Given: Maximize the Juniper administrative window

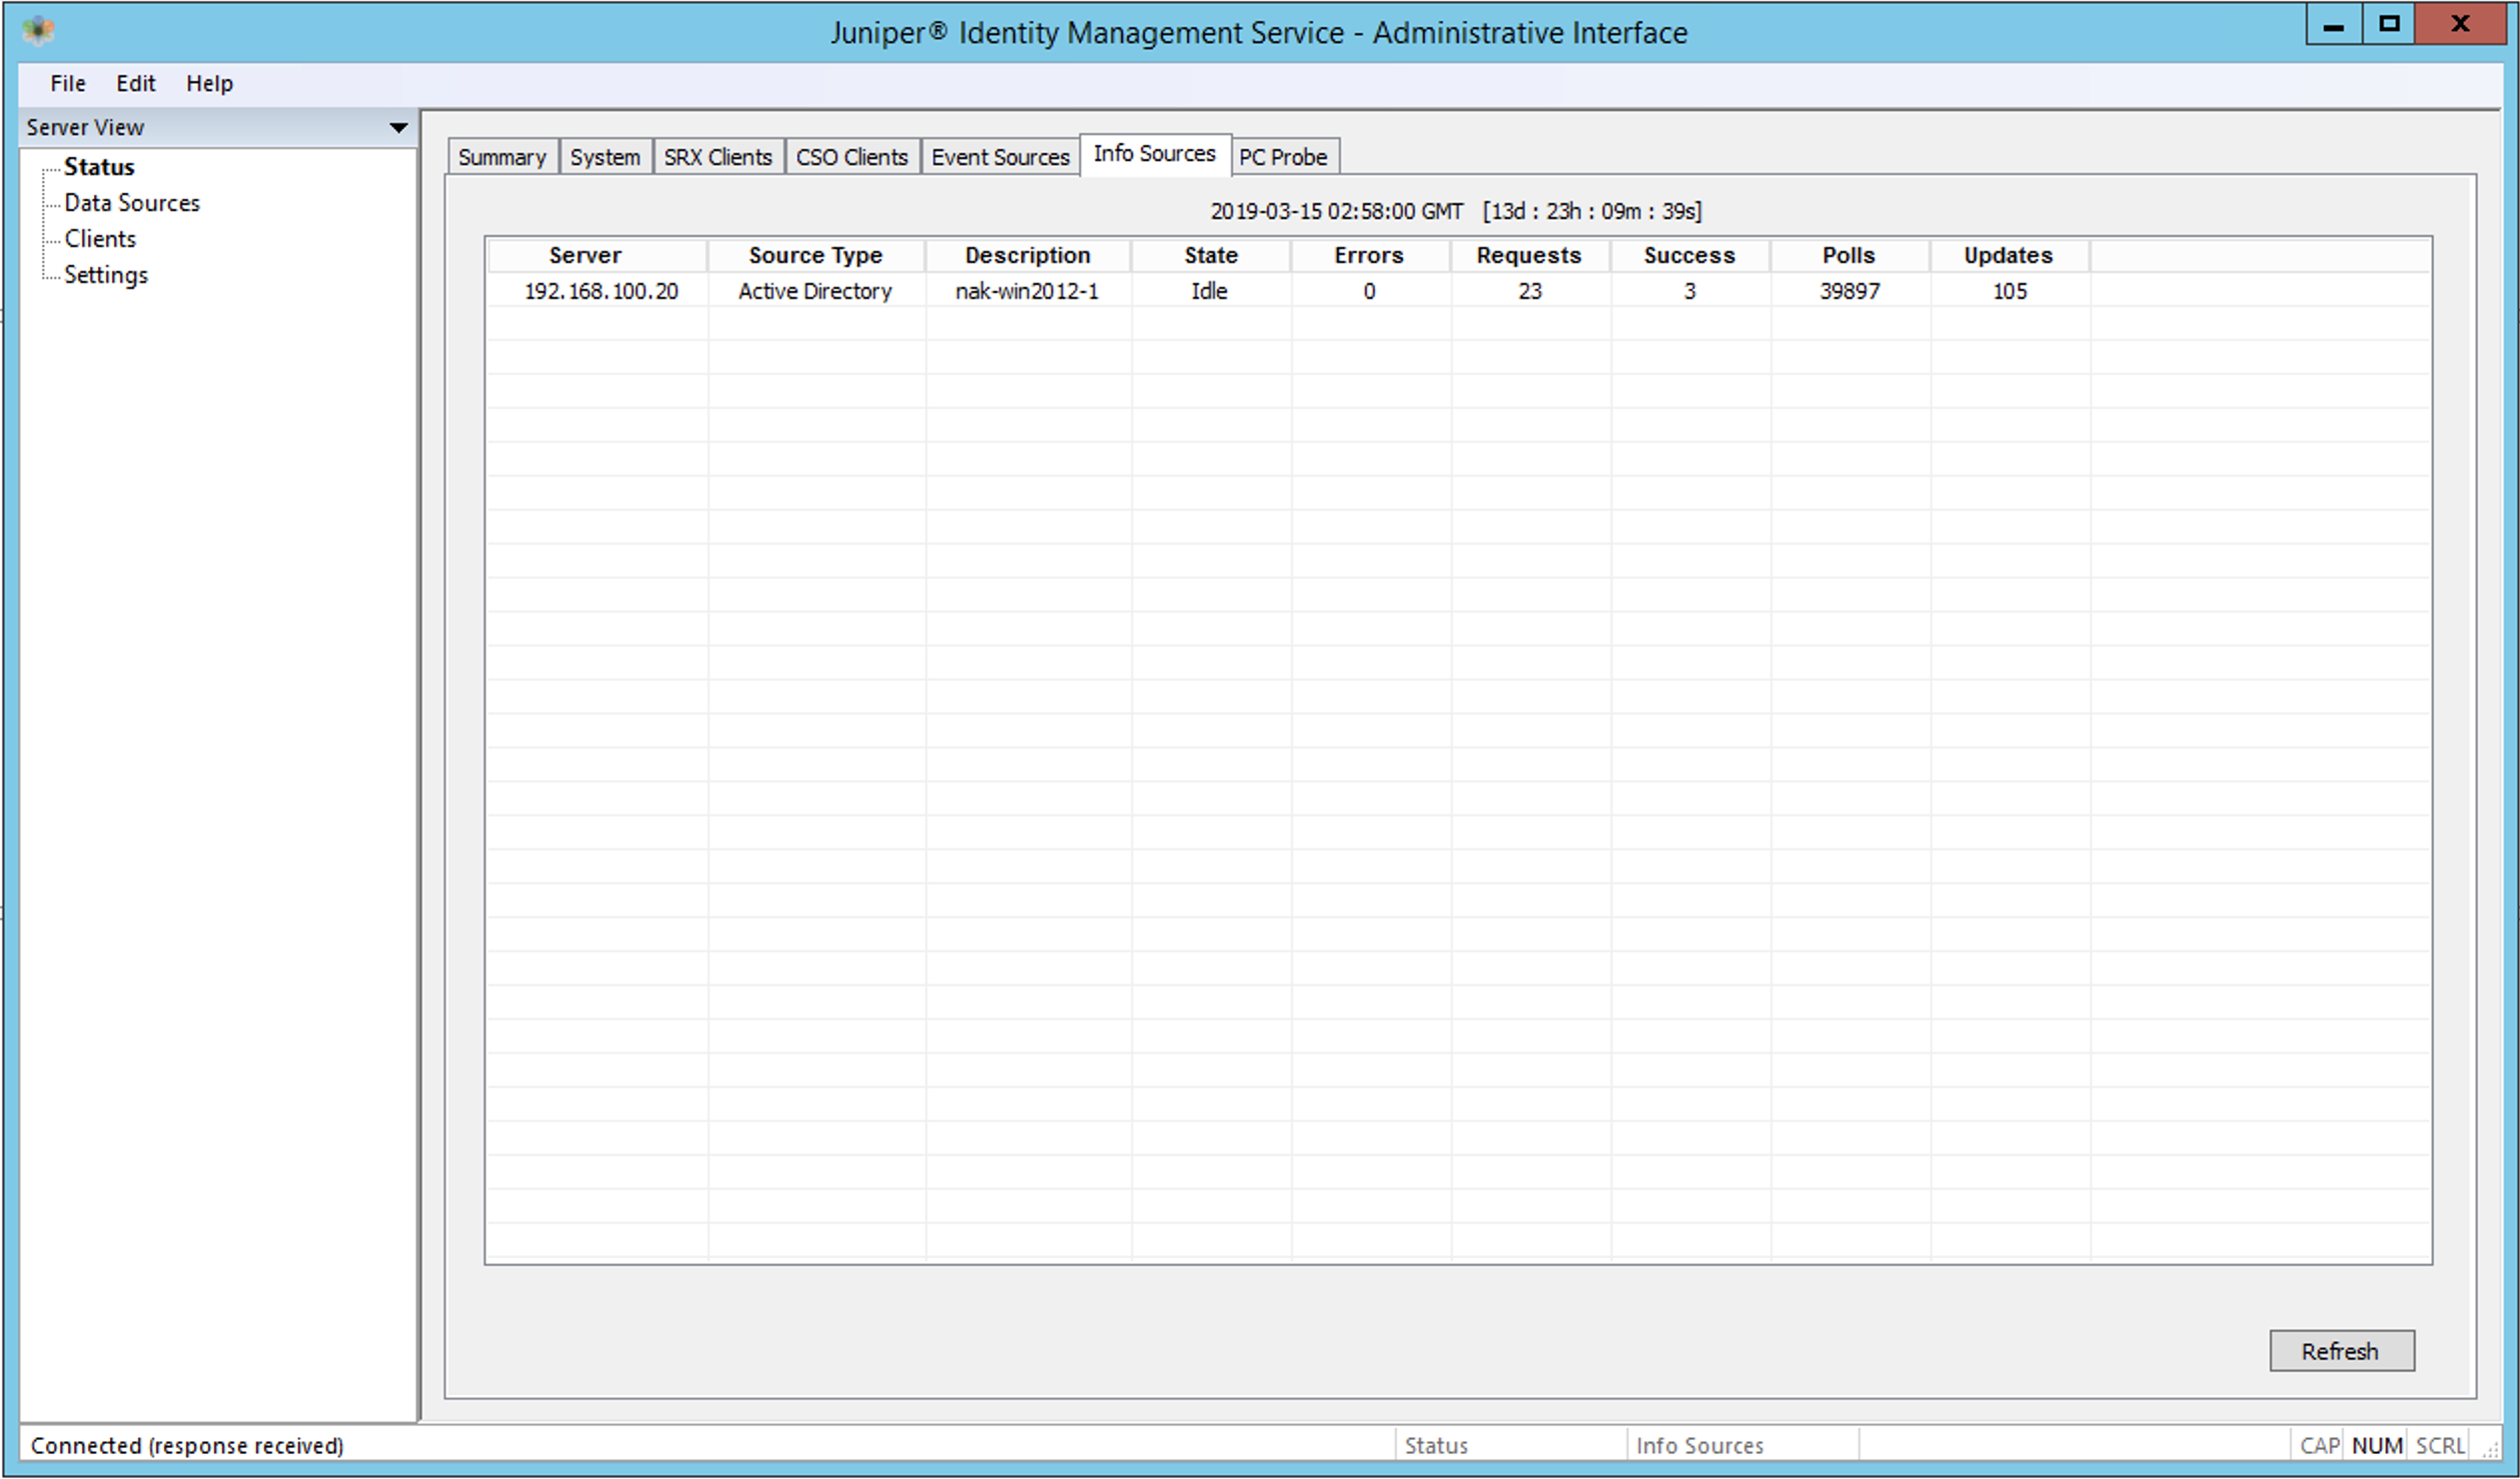Looking at the screenshot, I should pyautogui.click(x=2389, y=24).
